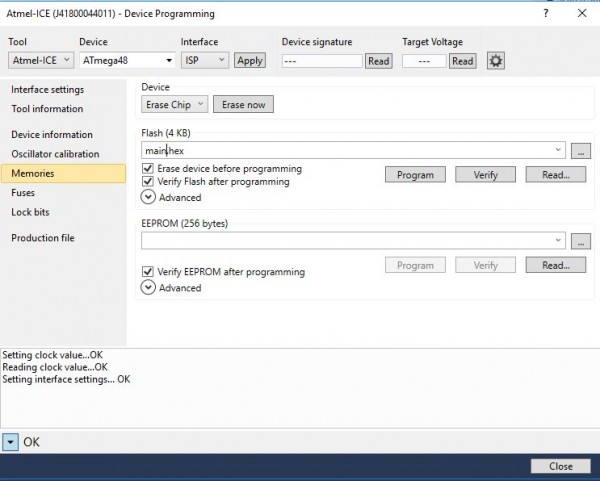Uncheck Verify EEPROM after programming
Viewport: 600px width, 481px height.
[x=149, y=272]
